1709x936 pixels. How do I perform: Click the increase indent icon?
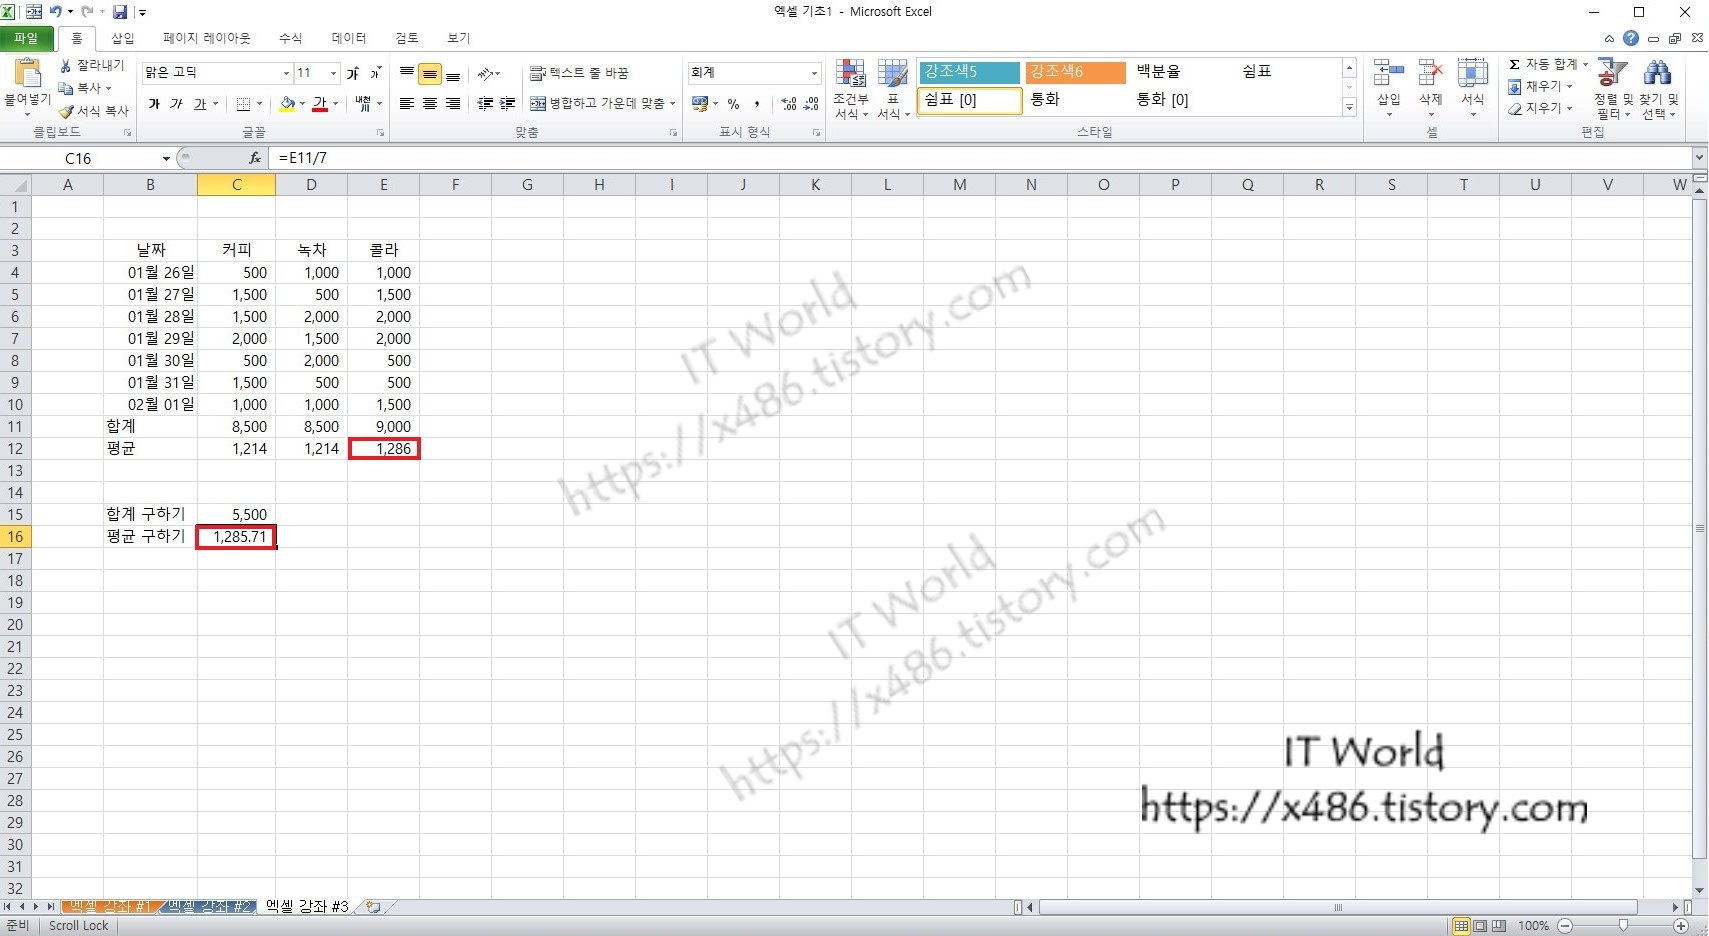(x=508, y=104)
